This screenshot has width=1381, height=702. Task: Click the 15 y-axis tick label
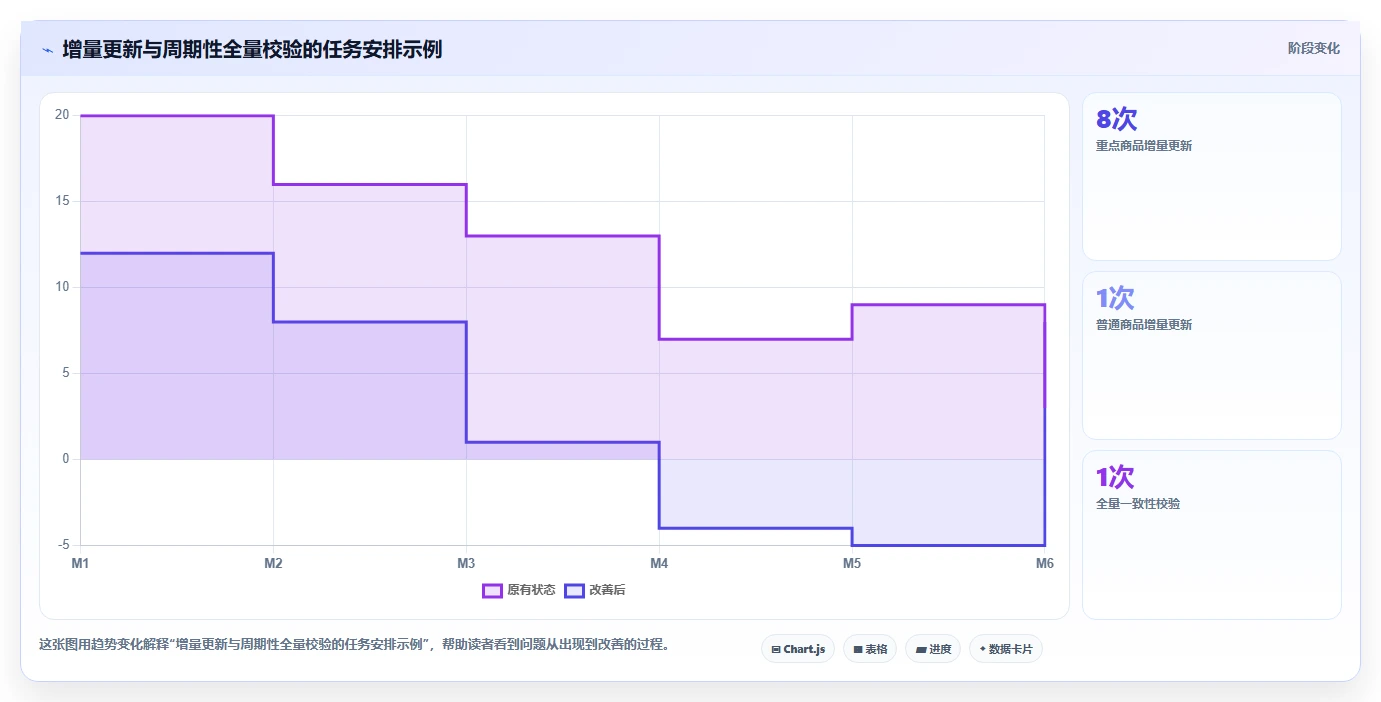[x=62, y=201]
